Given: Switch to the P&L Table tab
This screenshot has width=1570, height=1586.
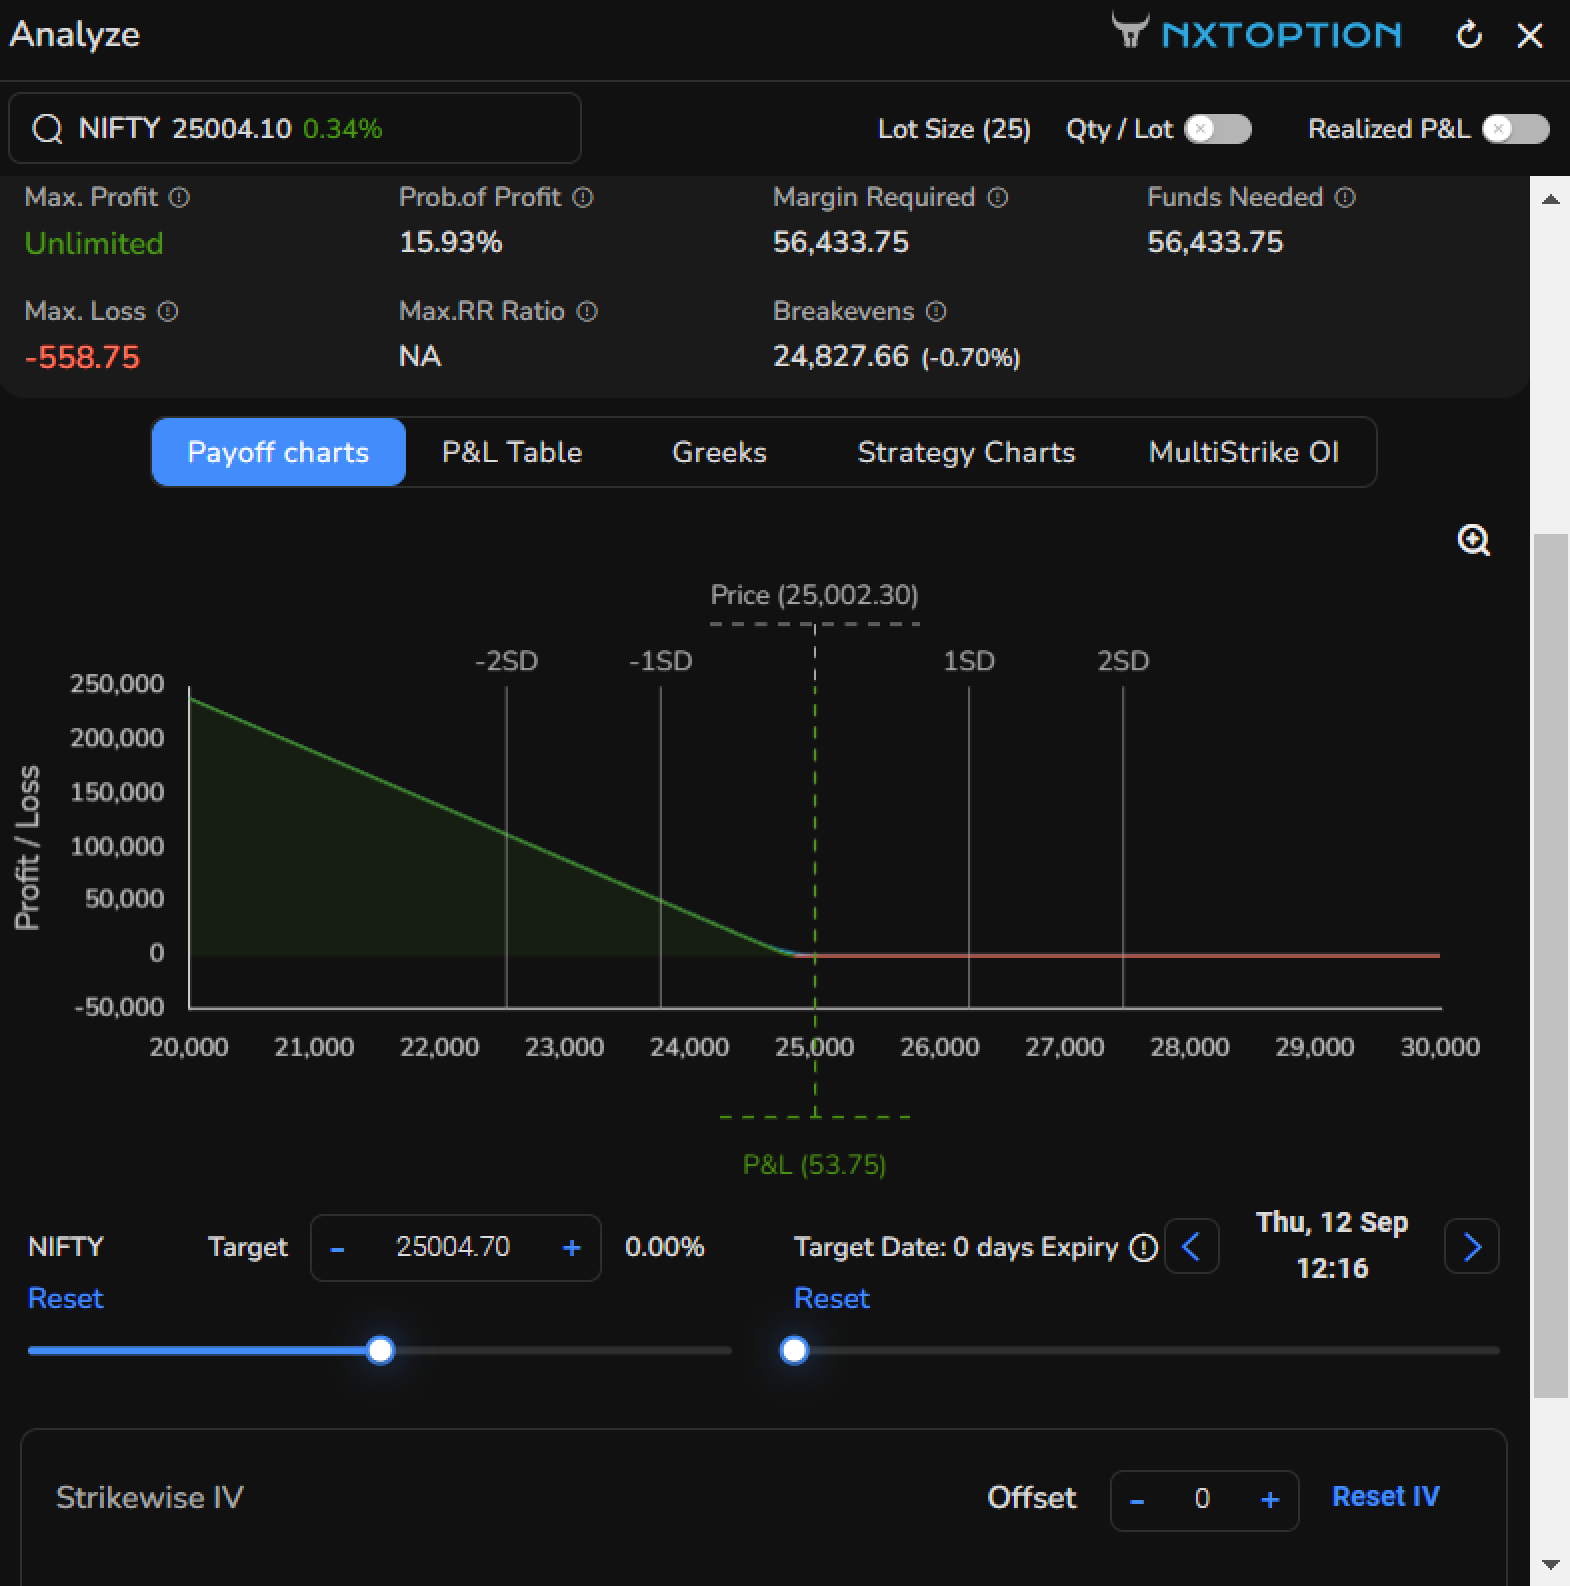Looking at the screenshot, I should pyautogui.click(x=512, y=452).
